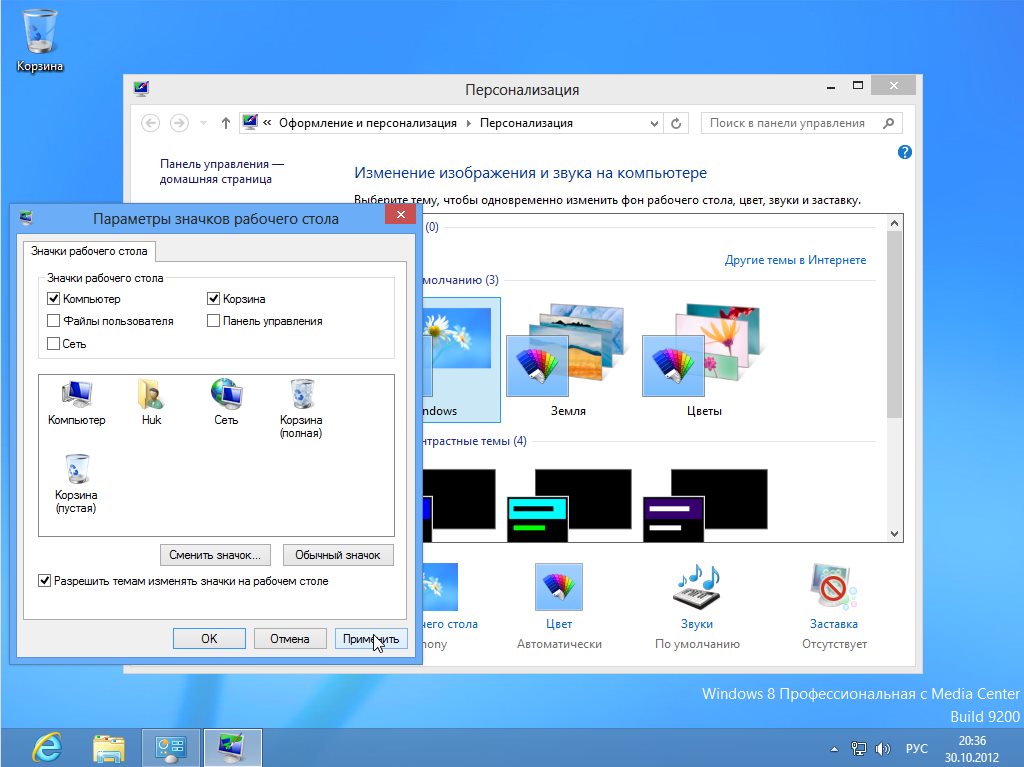Click the Обычный значок button
Screen dimensions: 1024x767
(338, 555)
